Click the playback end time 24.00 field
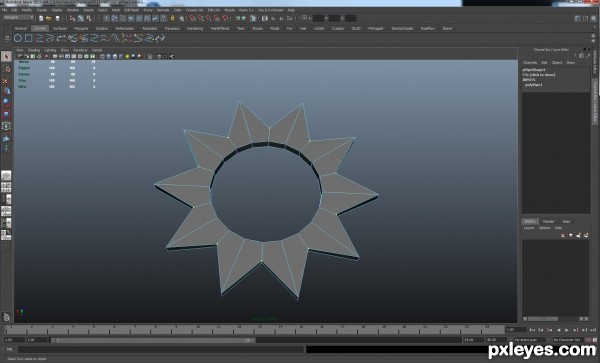Screen dimensions: 600x363 [473, 340]
